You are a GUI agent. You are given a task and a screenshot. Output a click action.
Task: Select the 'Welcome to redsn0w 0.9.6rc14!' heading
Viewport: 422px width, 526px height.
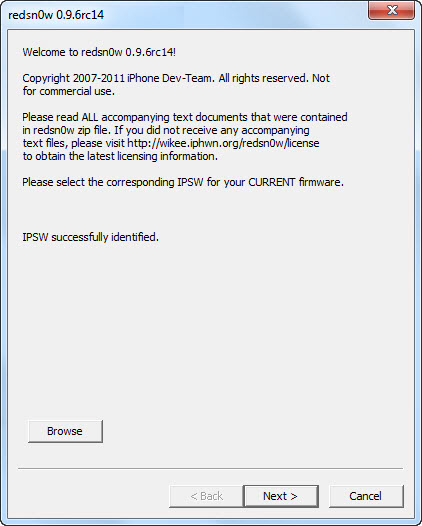click(x=99, y=52)
